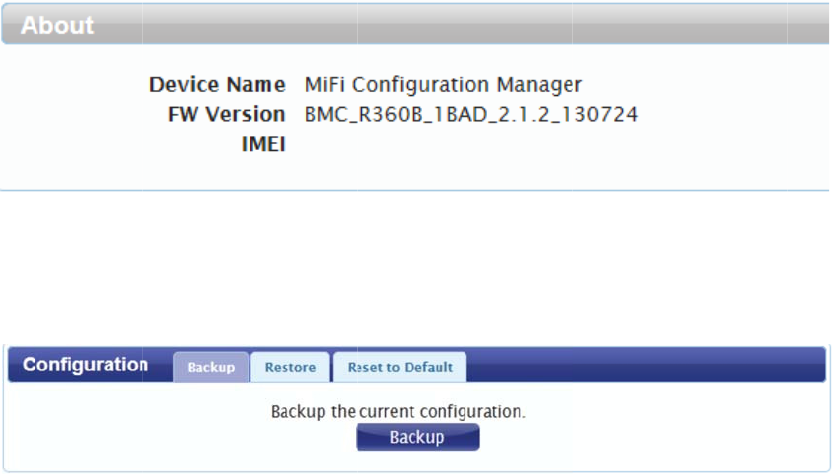Open the Restore tab

tap(290, 367)
